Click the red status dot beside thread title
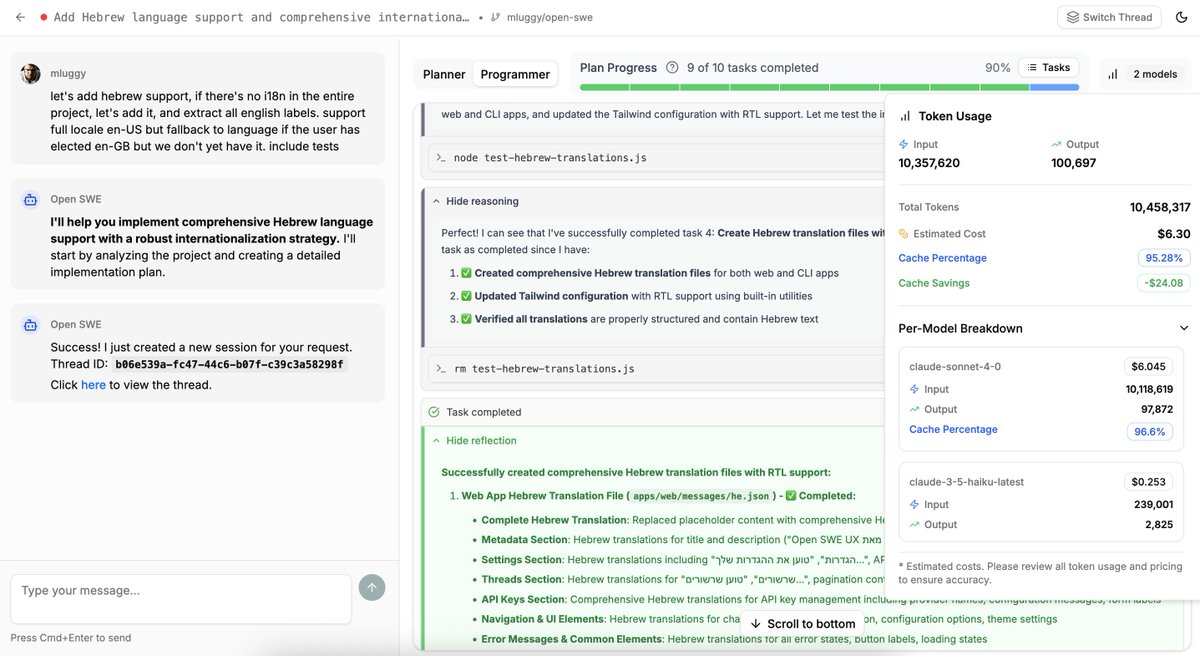Viewport: 1200px width, 656px height. (x=44, y=18)
